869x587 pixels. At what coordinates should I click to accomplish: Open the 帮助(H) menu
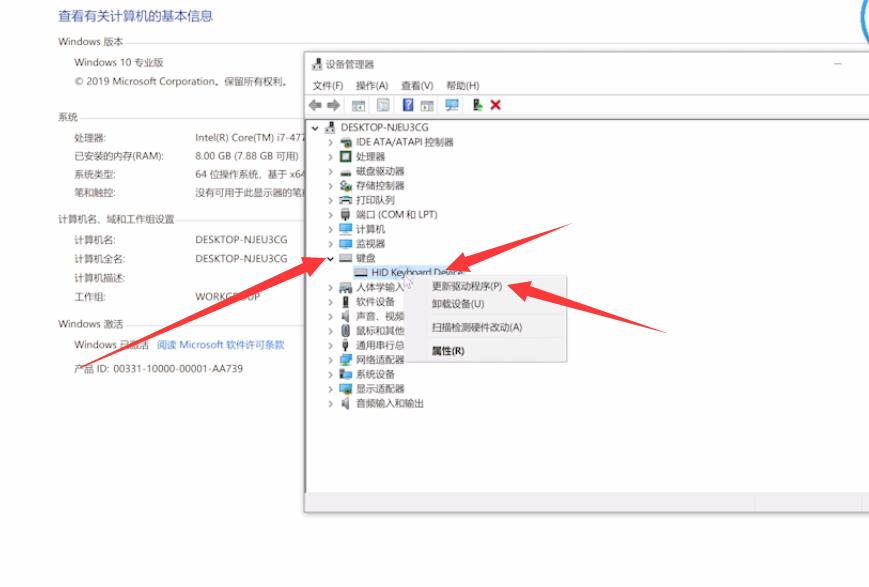[x=462, y=85]
